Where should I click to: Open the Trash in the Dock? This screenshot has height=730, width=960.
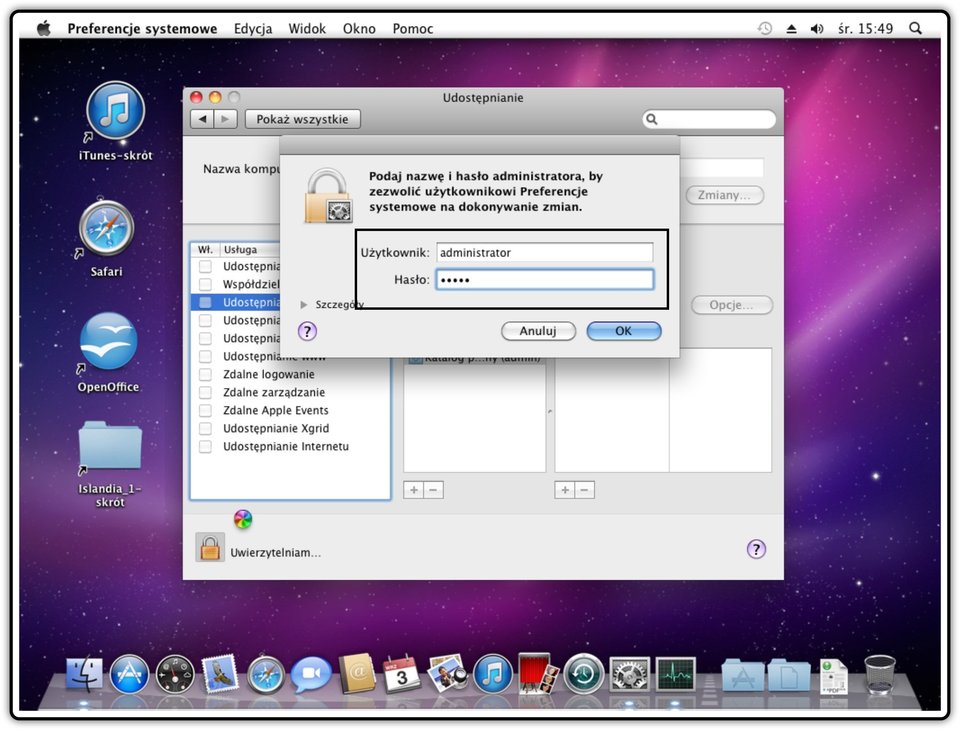tap(879, 674)
